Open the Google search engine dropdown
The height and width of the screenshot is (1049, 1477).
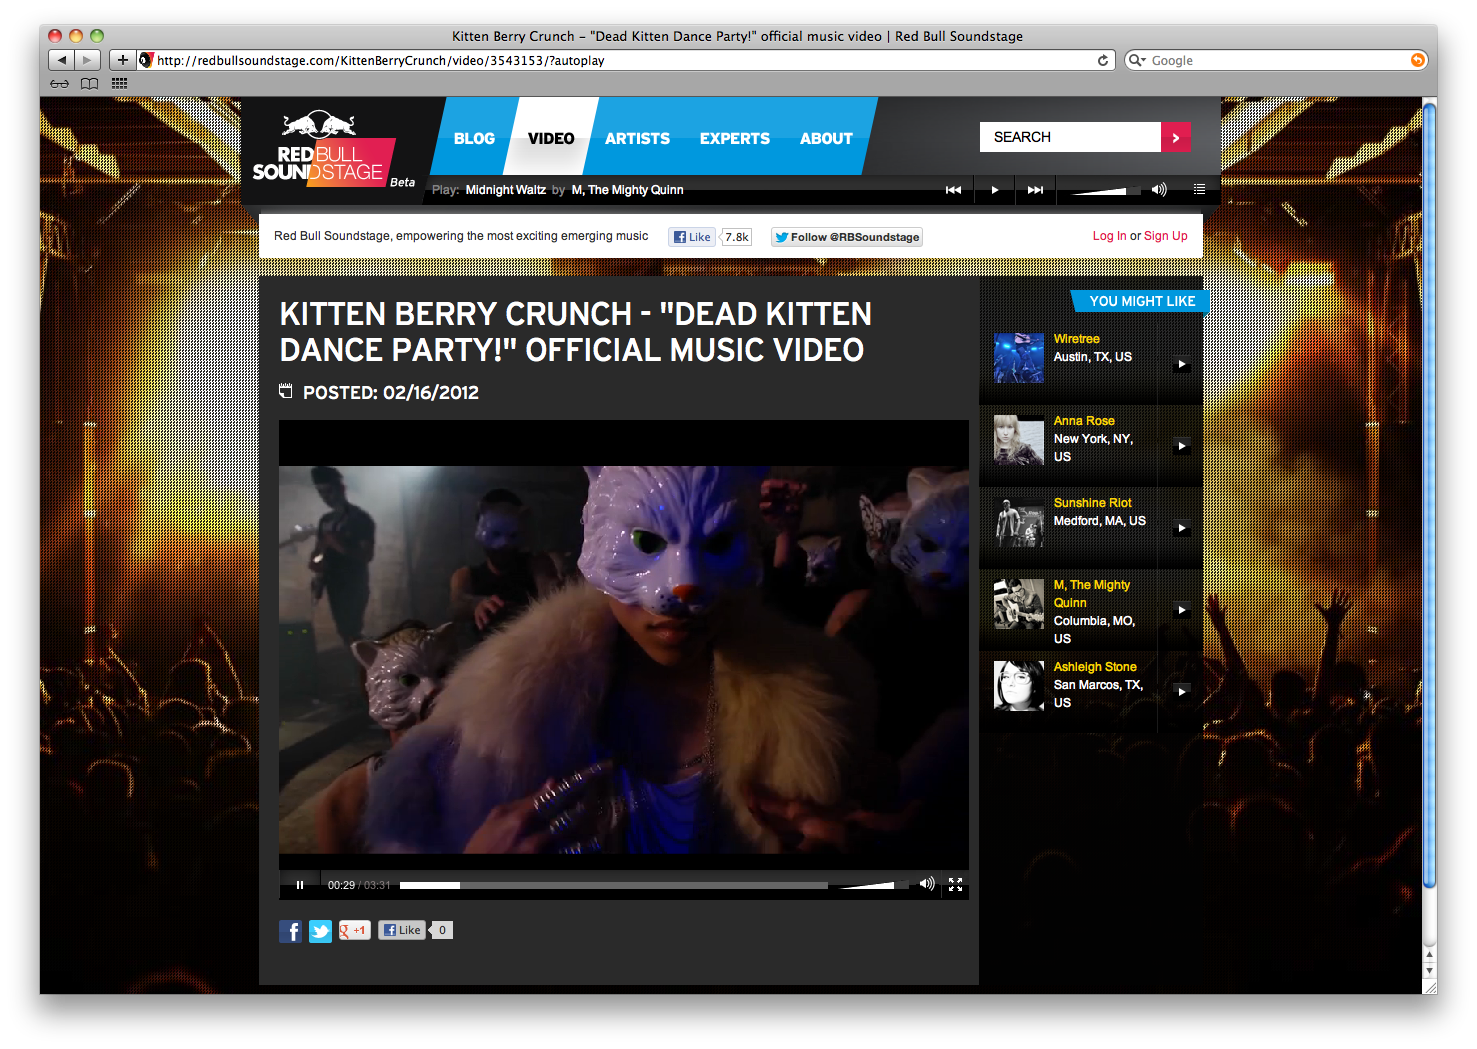coord(1137,60)
